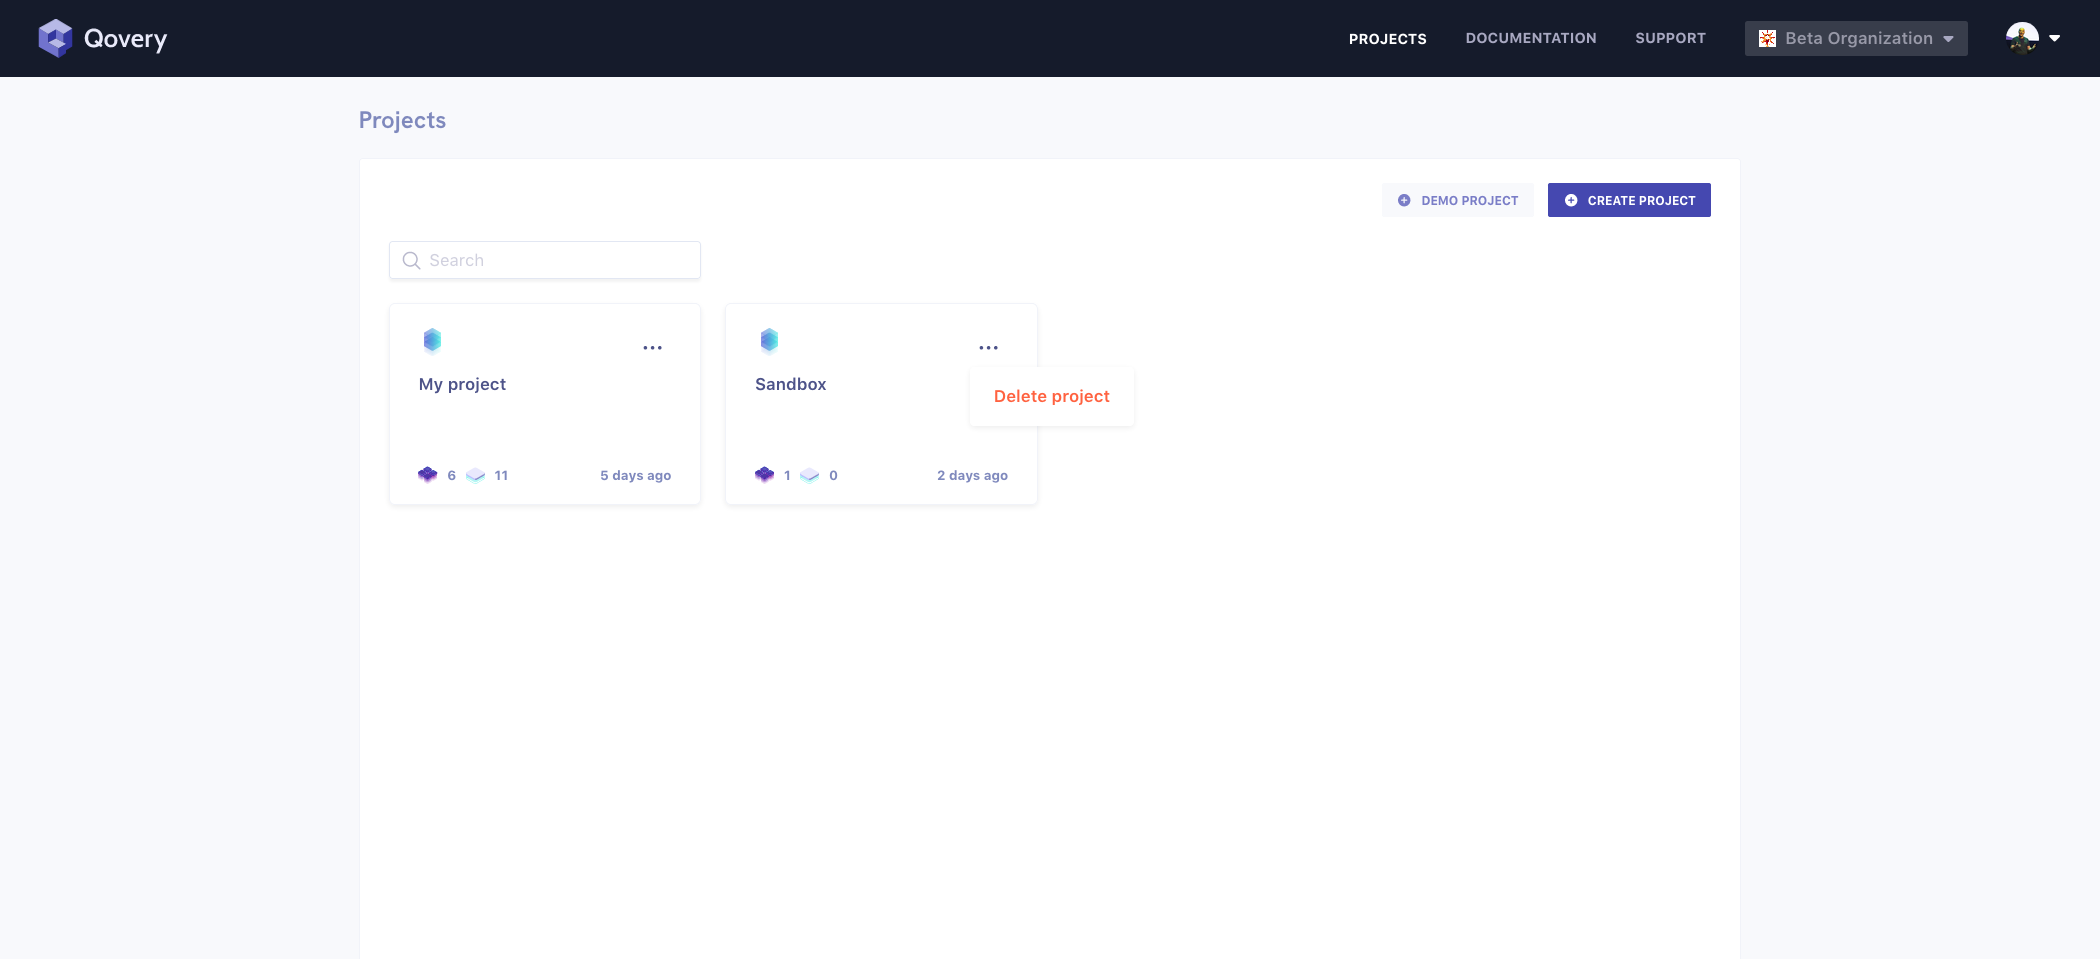Click the Qovery logo icon
Viewport: 2100px width, 959px height.
pyautogui.click(x=55, y=38)
